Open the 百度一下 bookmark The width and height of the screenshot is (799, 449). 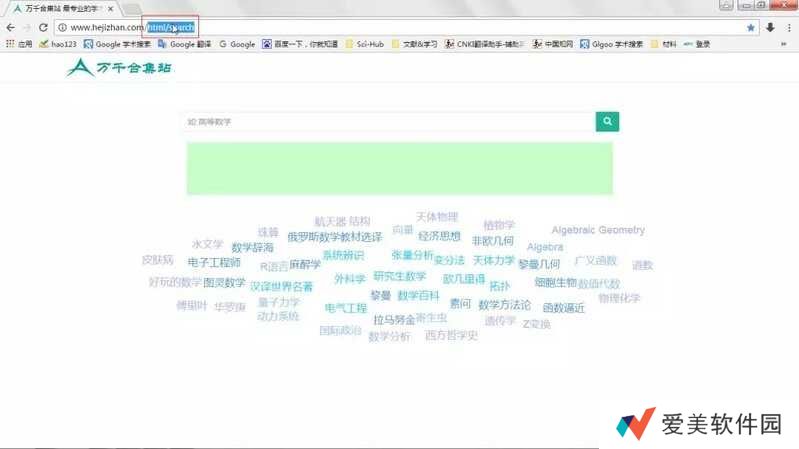(300, 44)
